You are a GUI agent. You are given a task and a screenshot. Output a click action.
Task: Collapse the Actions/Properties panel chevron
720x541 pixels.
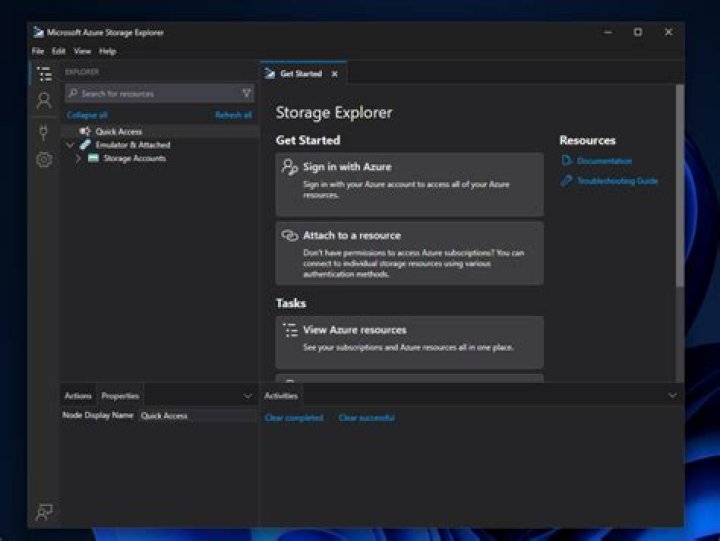[248, 396]
